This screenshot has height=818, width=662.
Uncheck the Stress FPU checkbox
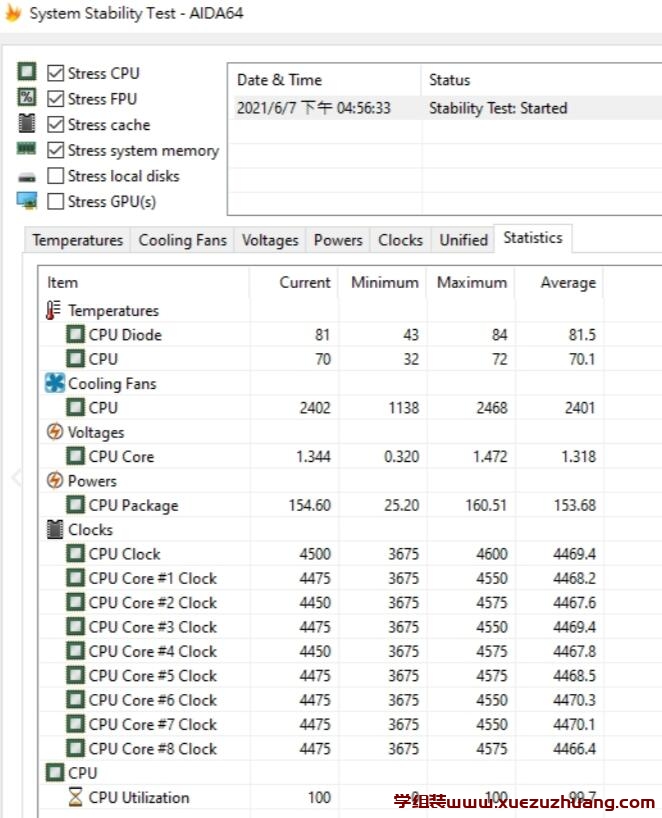tap(55, 99)
